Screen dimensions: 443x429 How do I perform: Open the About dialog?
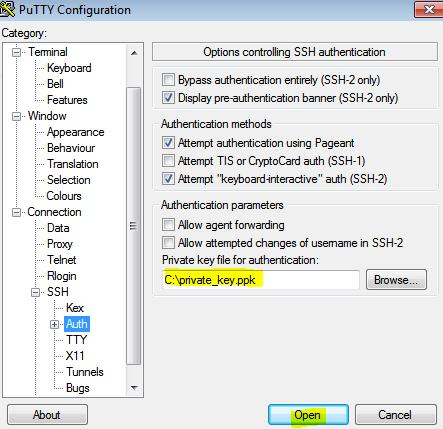[x=47, y=415]
